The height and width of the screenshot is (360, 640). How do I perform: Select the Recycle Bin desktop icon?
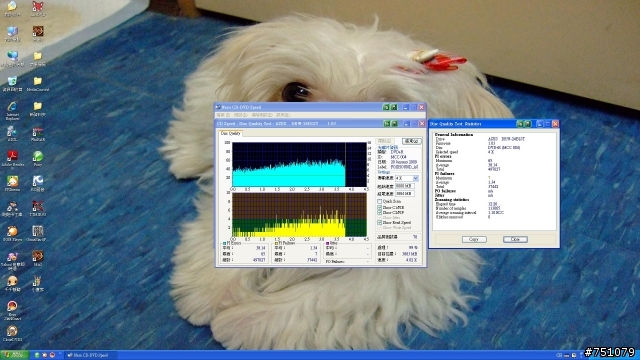12,84
